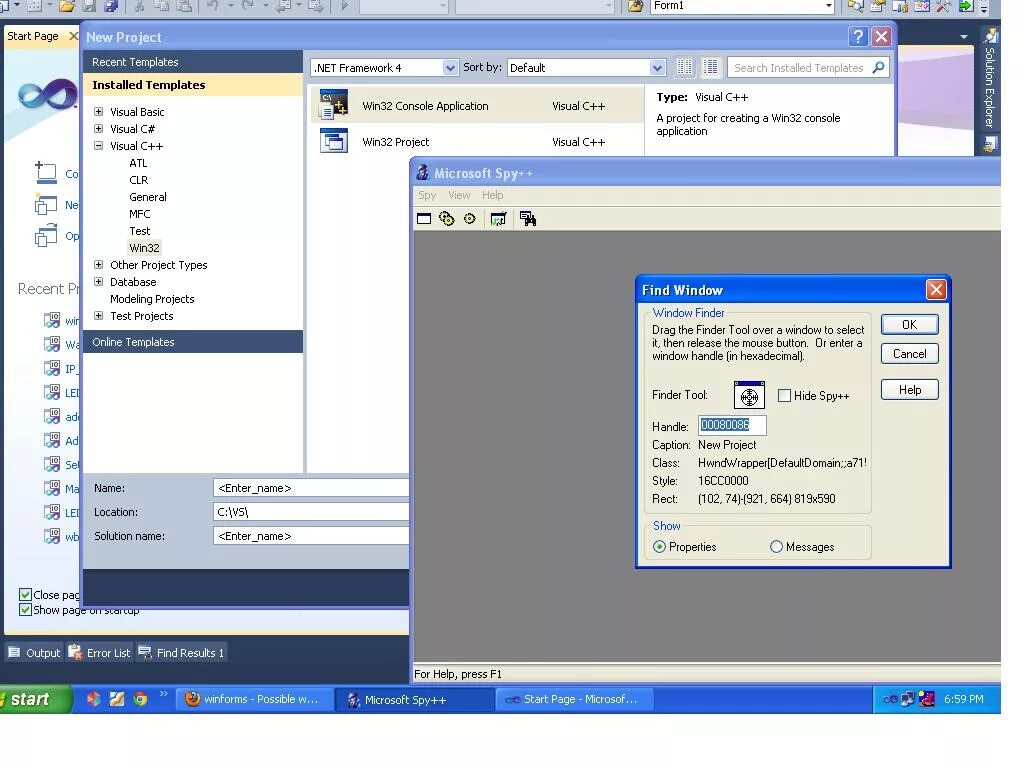Open the Form1 combo box dropdown
The image size is (1024, 768).
point(828,6)
